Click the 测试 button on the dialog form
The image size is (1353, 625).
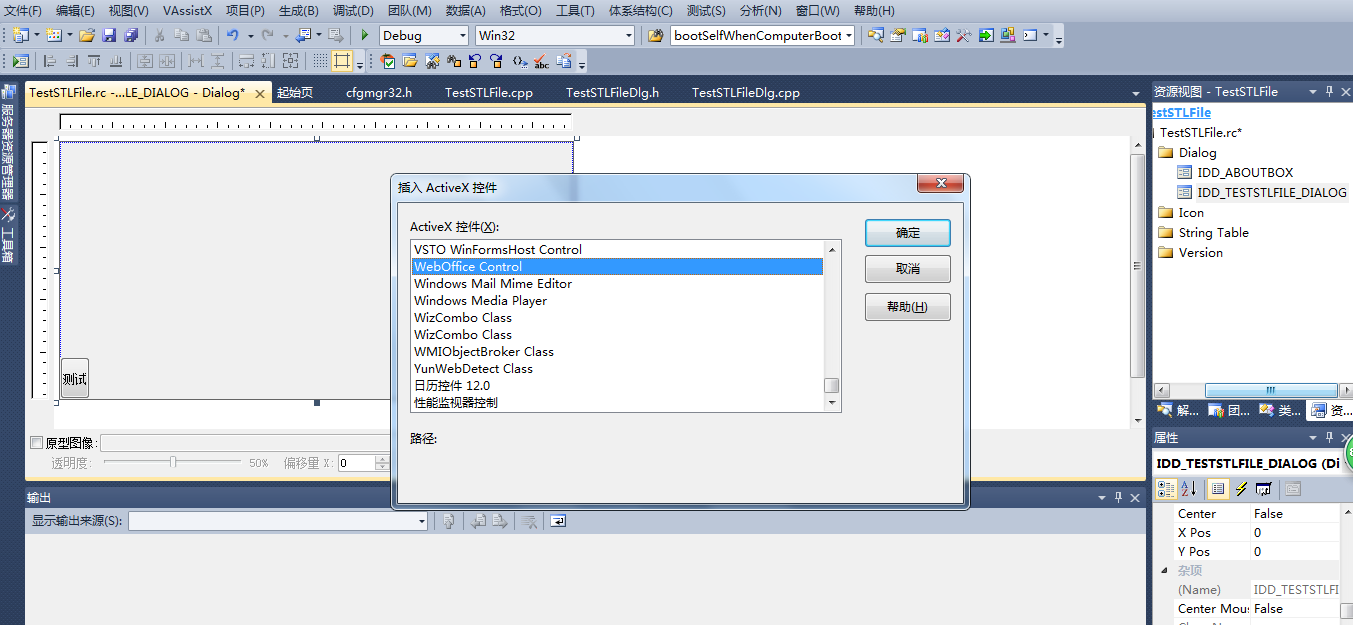pyautogui.click(x=75, y=378)
